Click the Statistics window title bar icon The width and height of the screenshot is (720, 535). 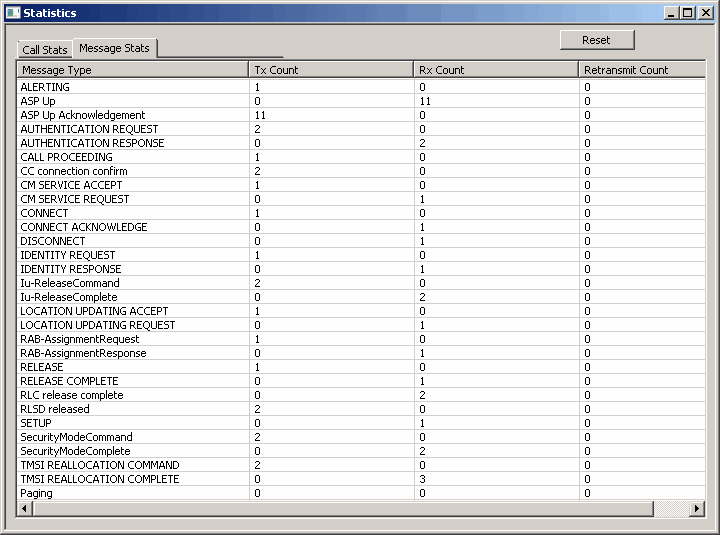(12, 13)
